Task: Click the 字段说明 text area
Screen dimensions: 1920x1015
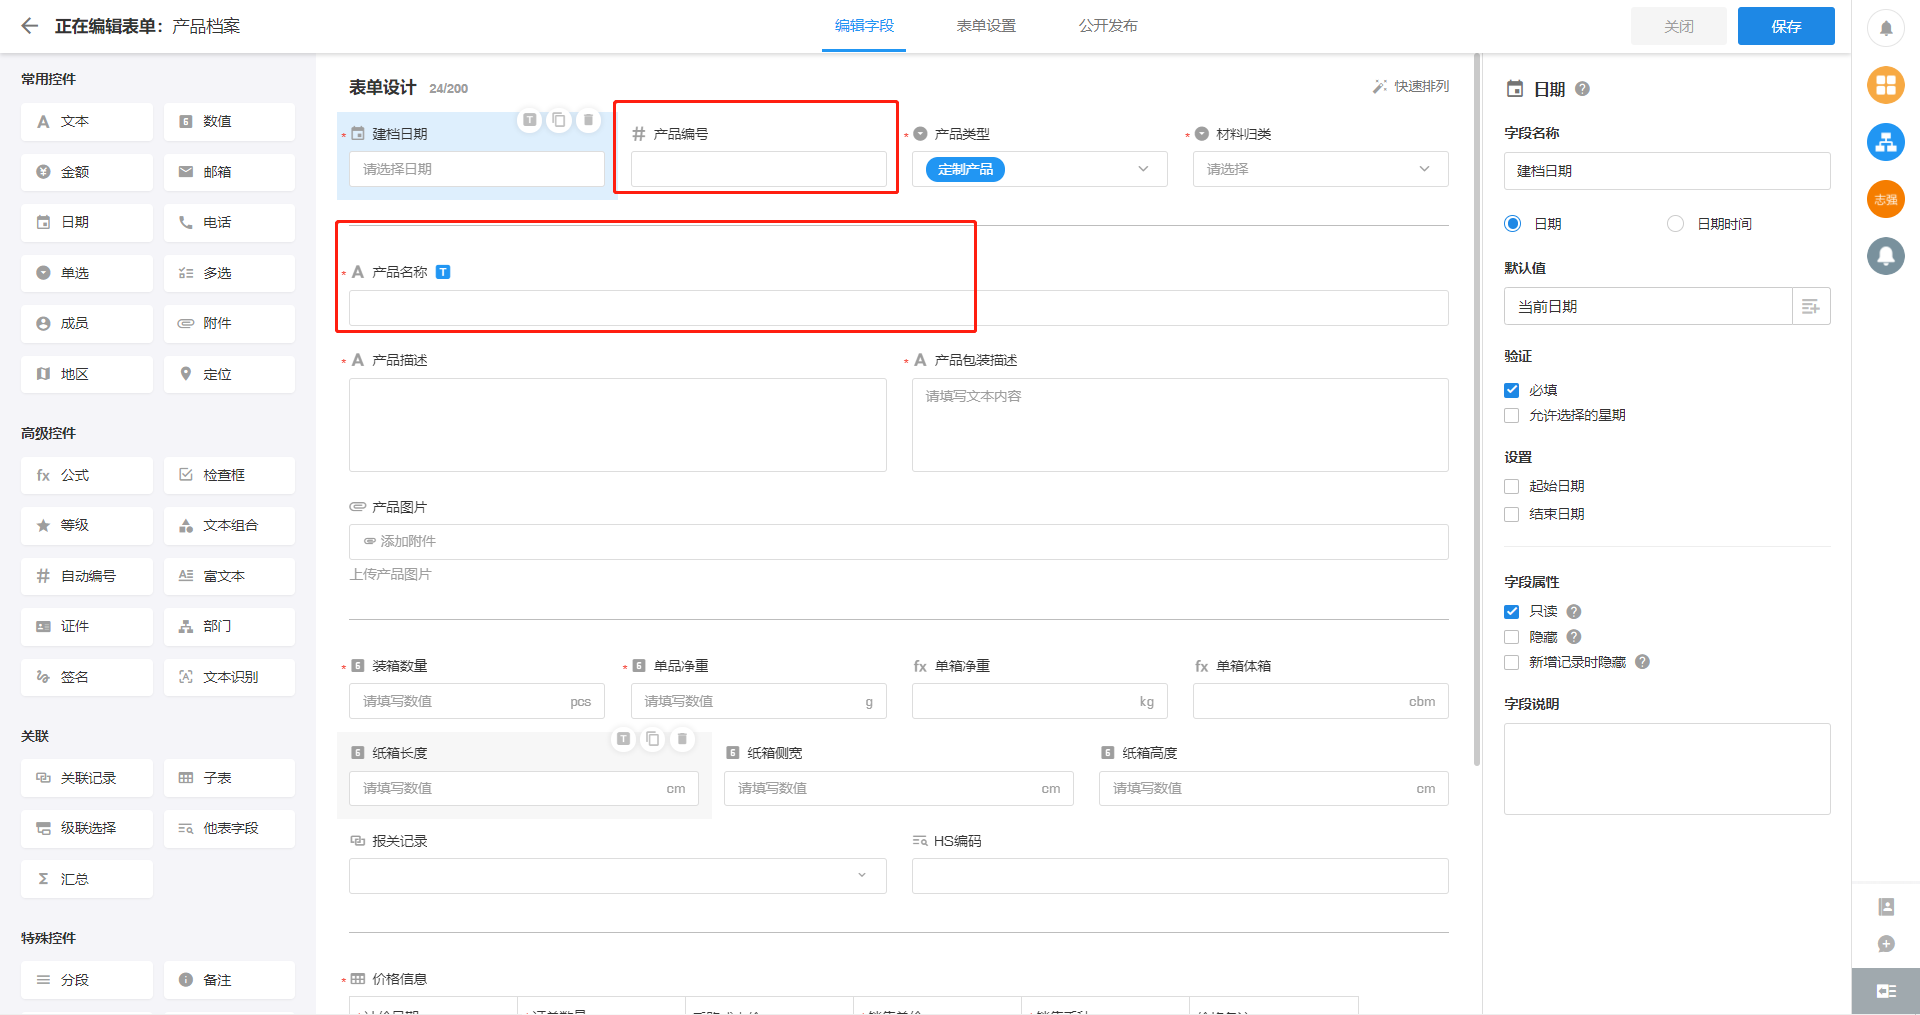Action: pos(1667,769)
